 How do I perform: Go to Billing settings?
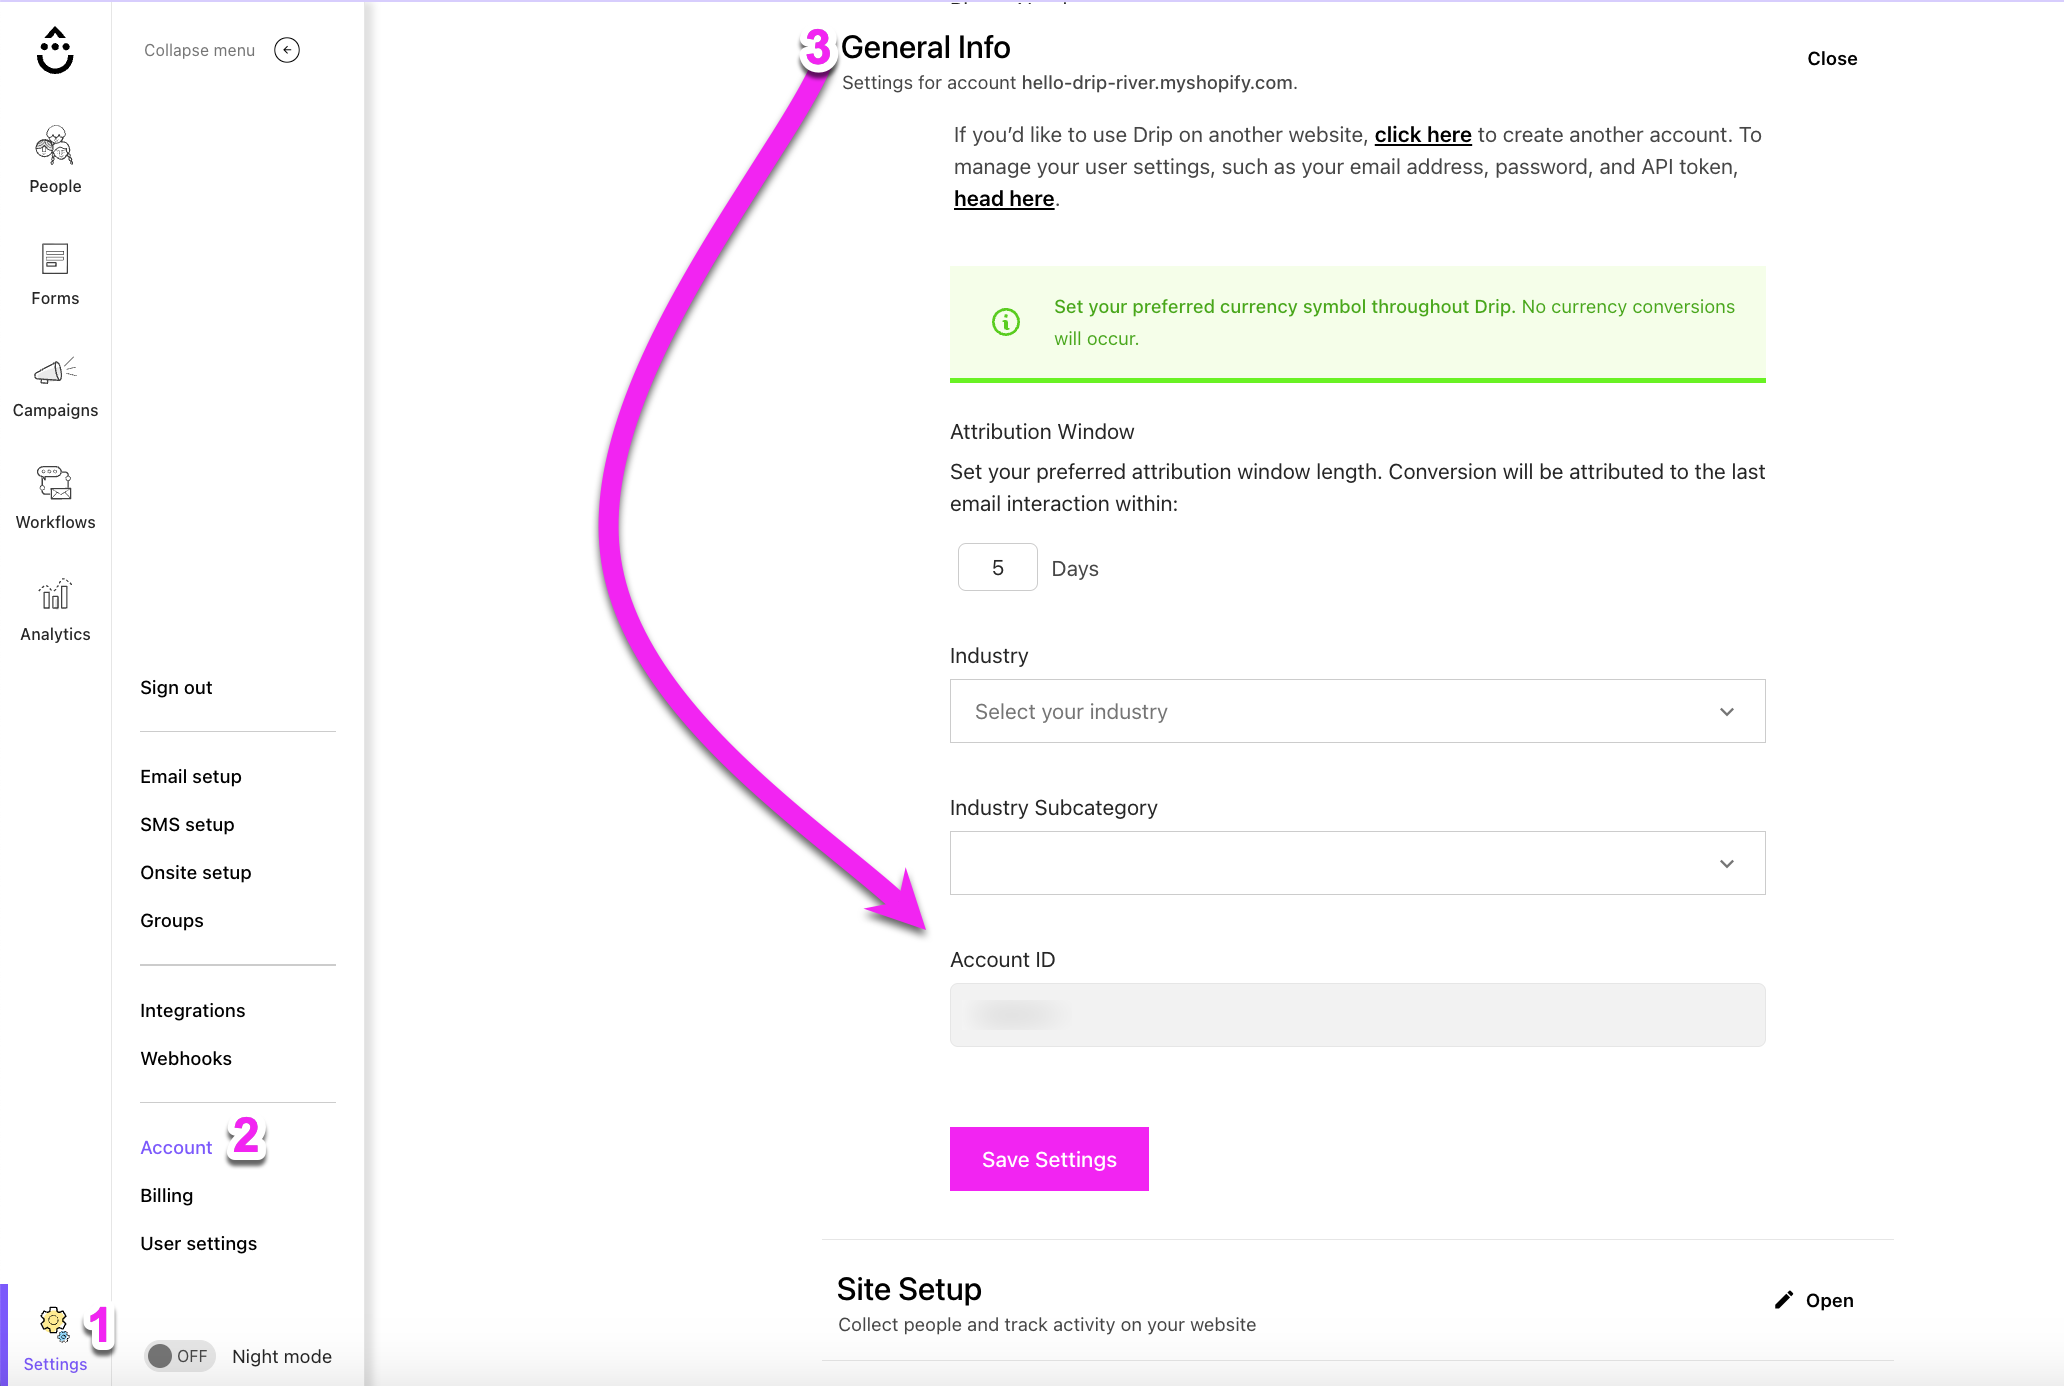[166, 1195]
